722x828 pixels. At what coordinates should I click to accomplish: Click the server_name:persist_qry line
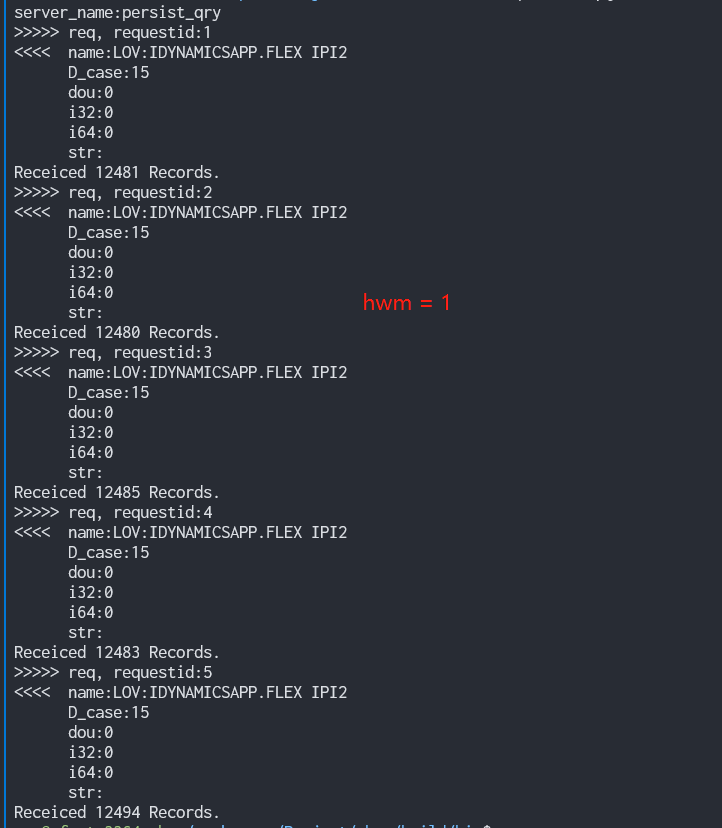tap(117, 13)
